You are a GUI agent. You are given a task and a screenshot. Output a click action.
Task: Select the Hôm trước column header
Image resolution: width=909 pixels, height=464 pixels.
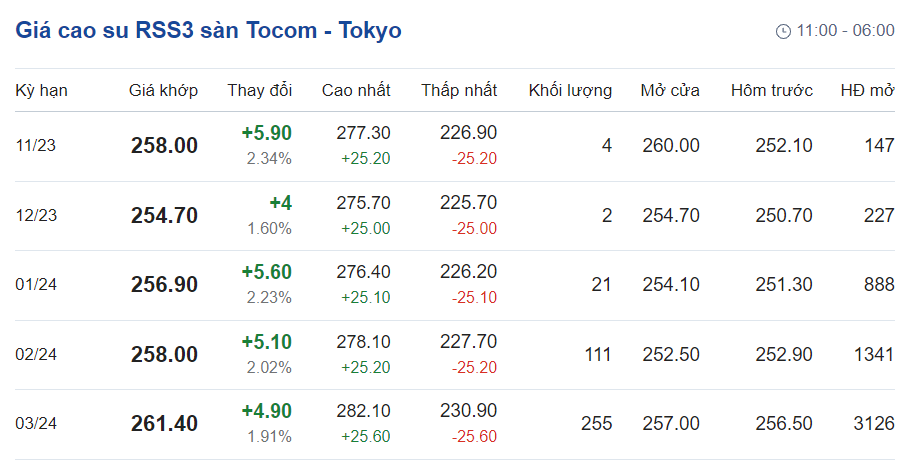click(x=771, y=90)
